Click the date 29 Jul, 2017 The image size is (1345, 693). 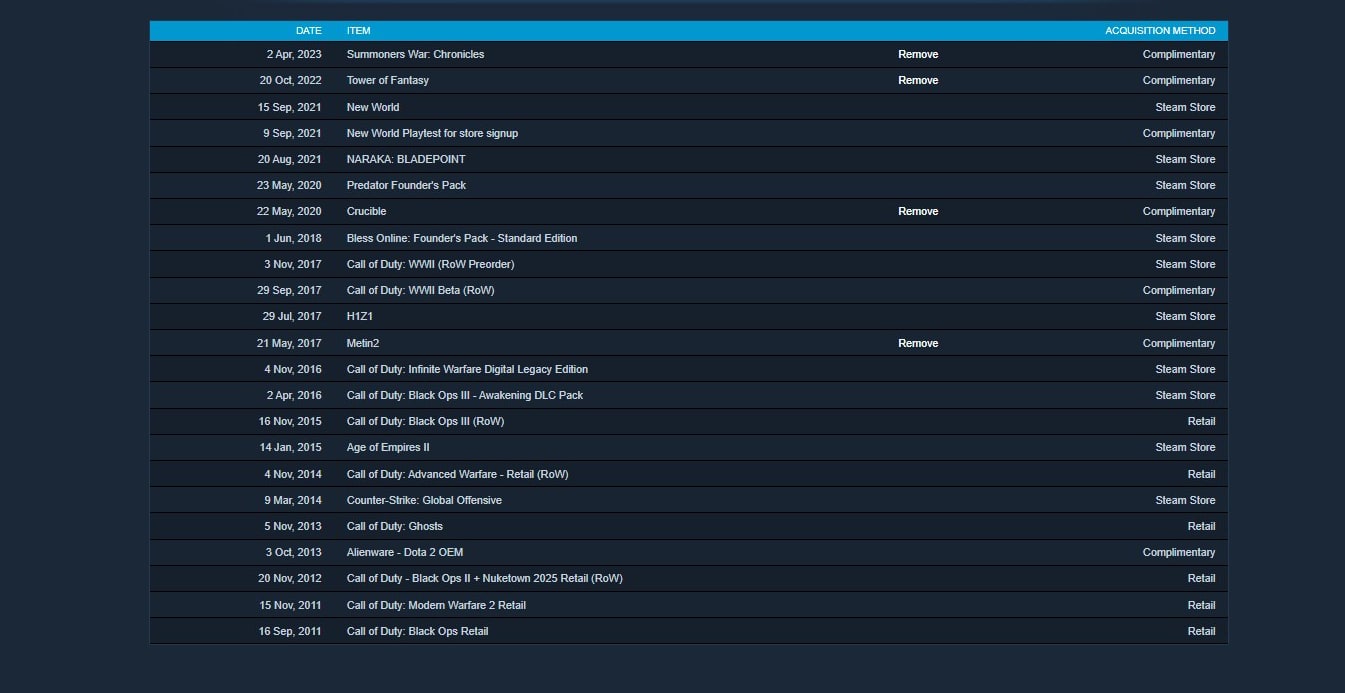(x=292, y=316)
